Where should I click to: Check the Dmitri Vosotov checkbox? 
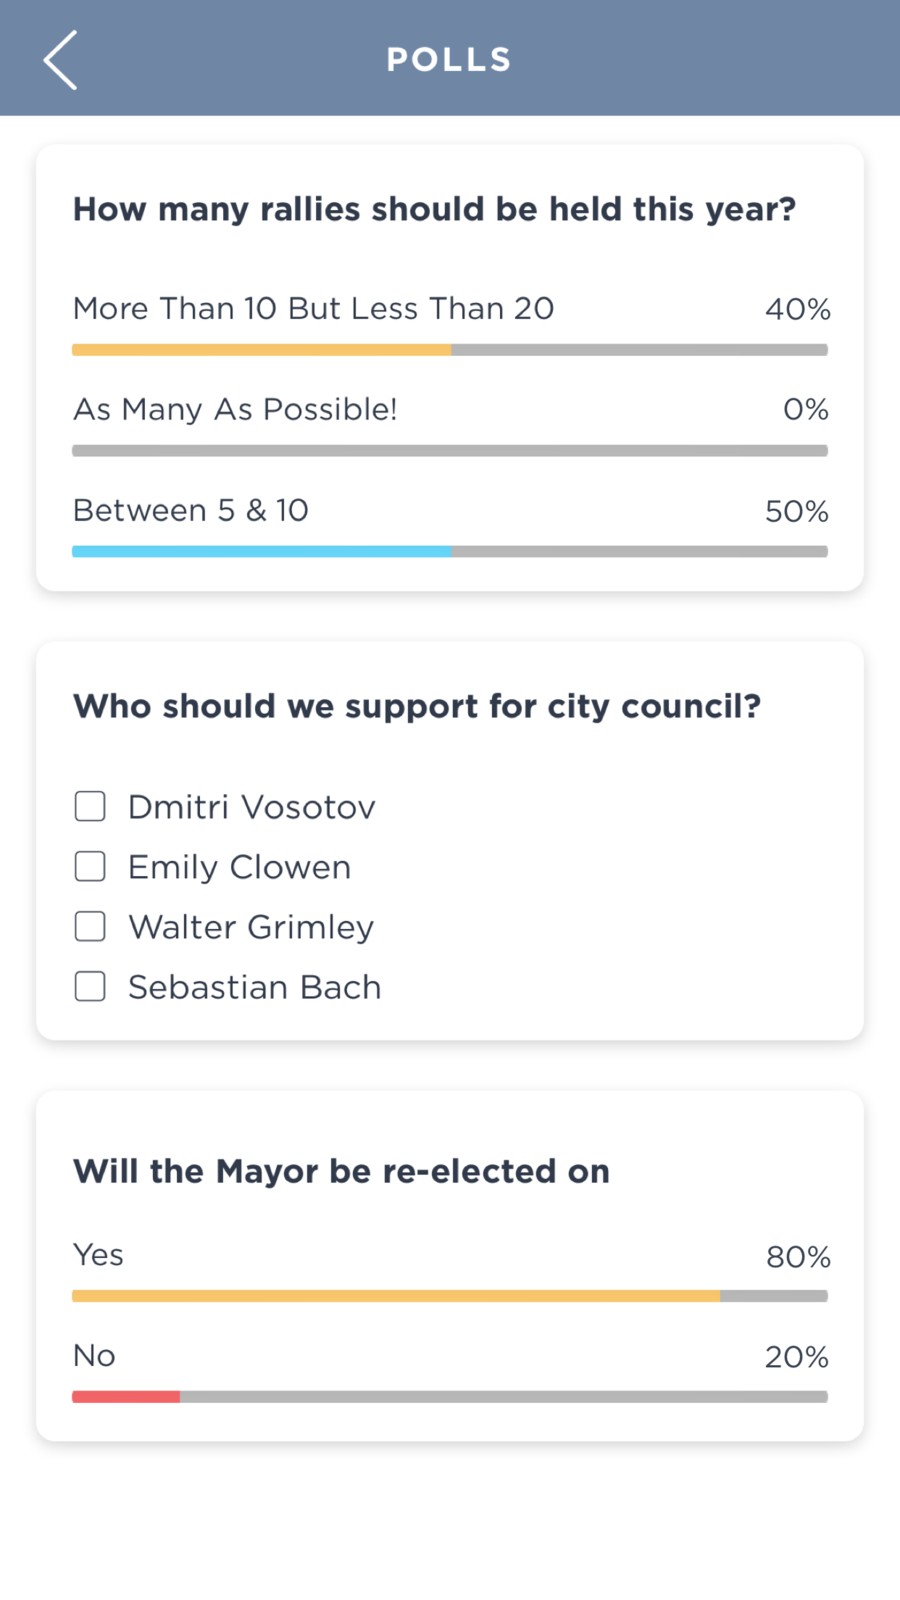pos(90,806)
